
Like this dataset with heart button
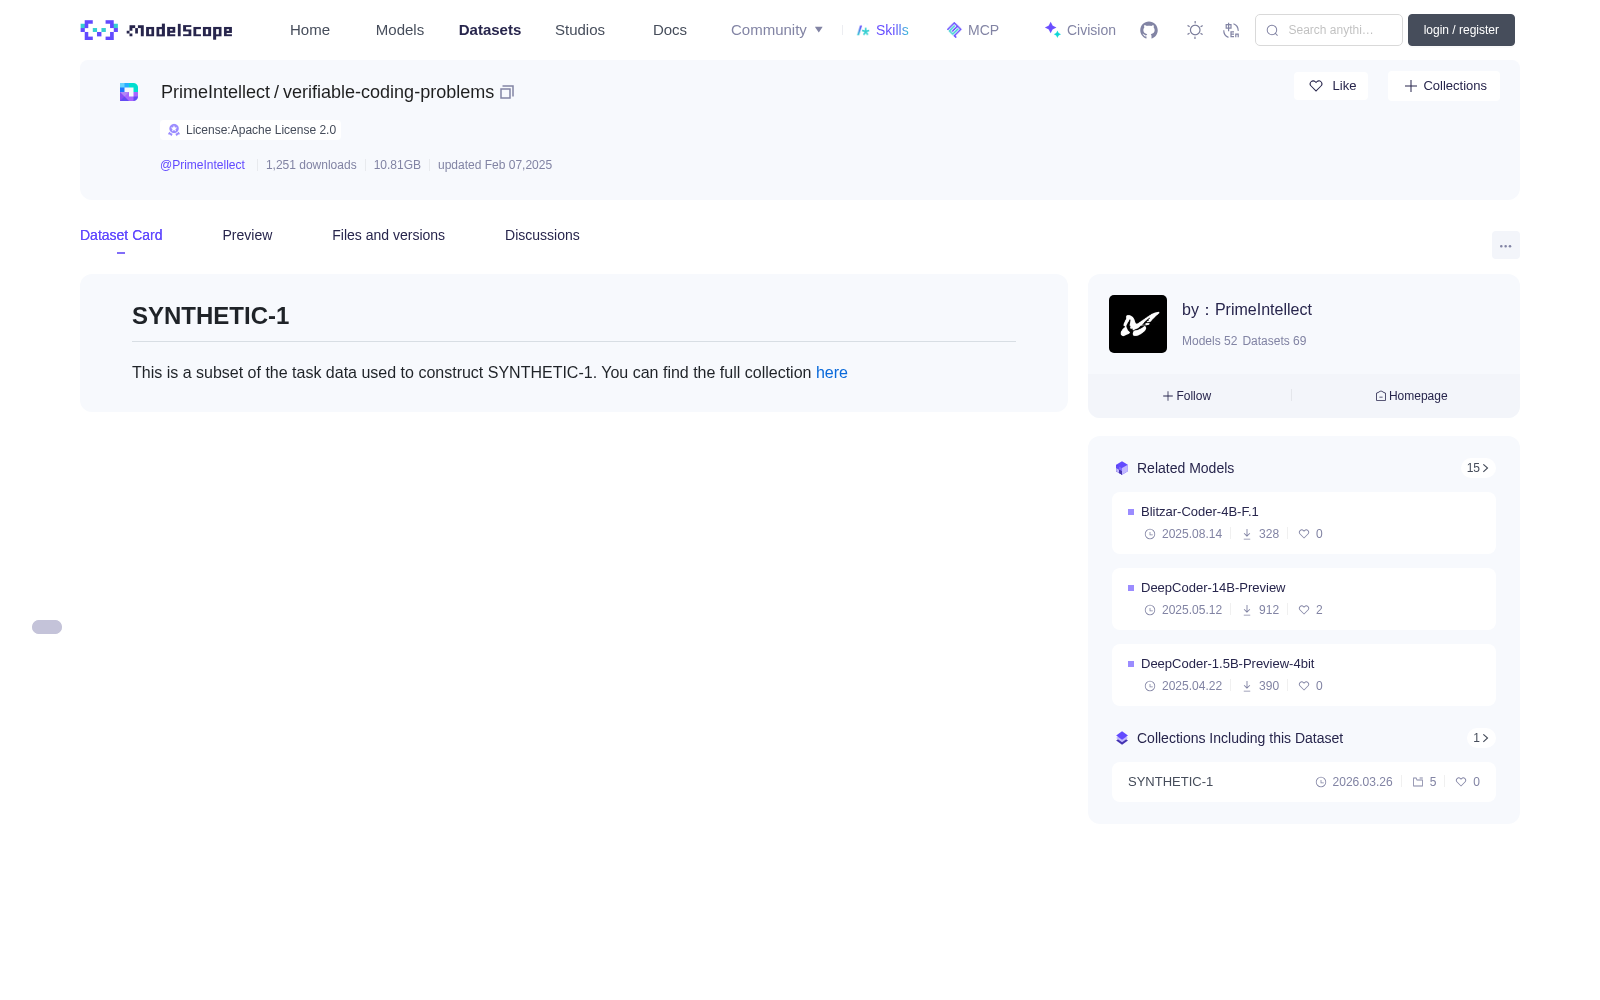(x=1331, y=86)
